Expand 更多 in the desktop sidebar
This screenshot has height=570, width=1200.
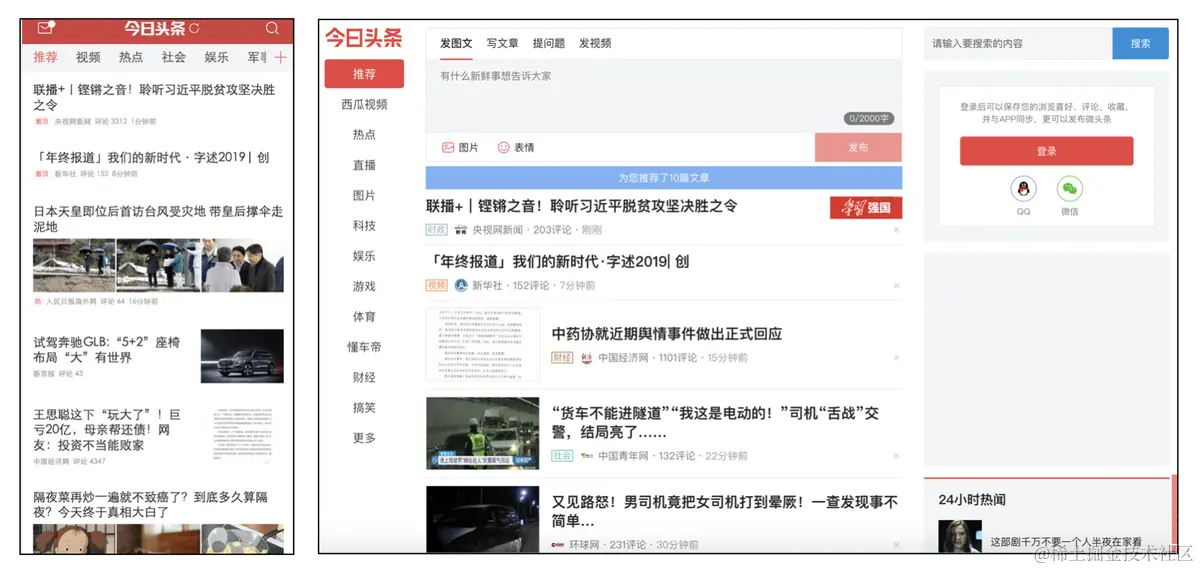tap(364, 438)
